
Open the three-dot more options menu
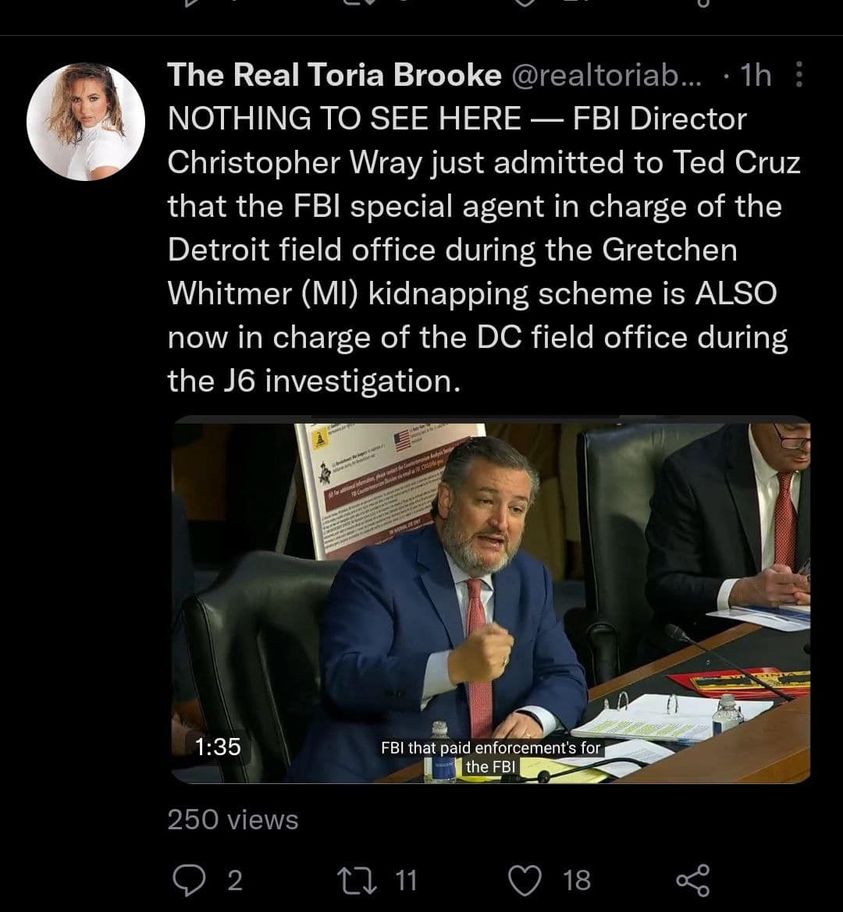[797, 75]
